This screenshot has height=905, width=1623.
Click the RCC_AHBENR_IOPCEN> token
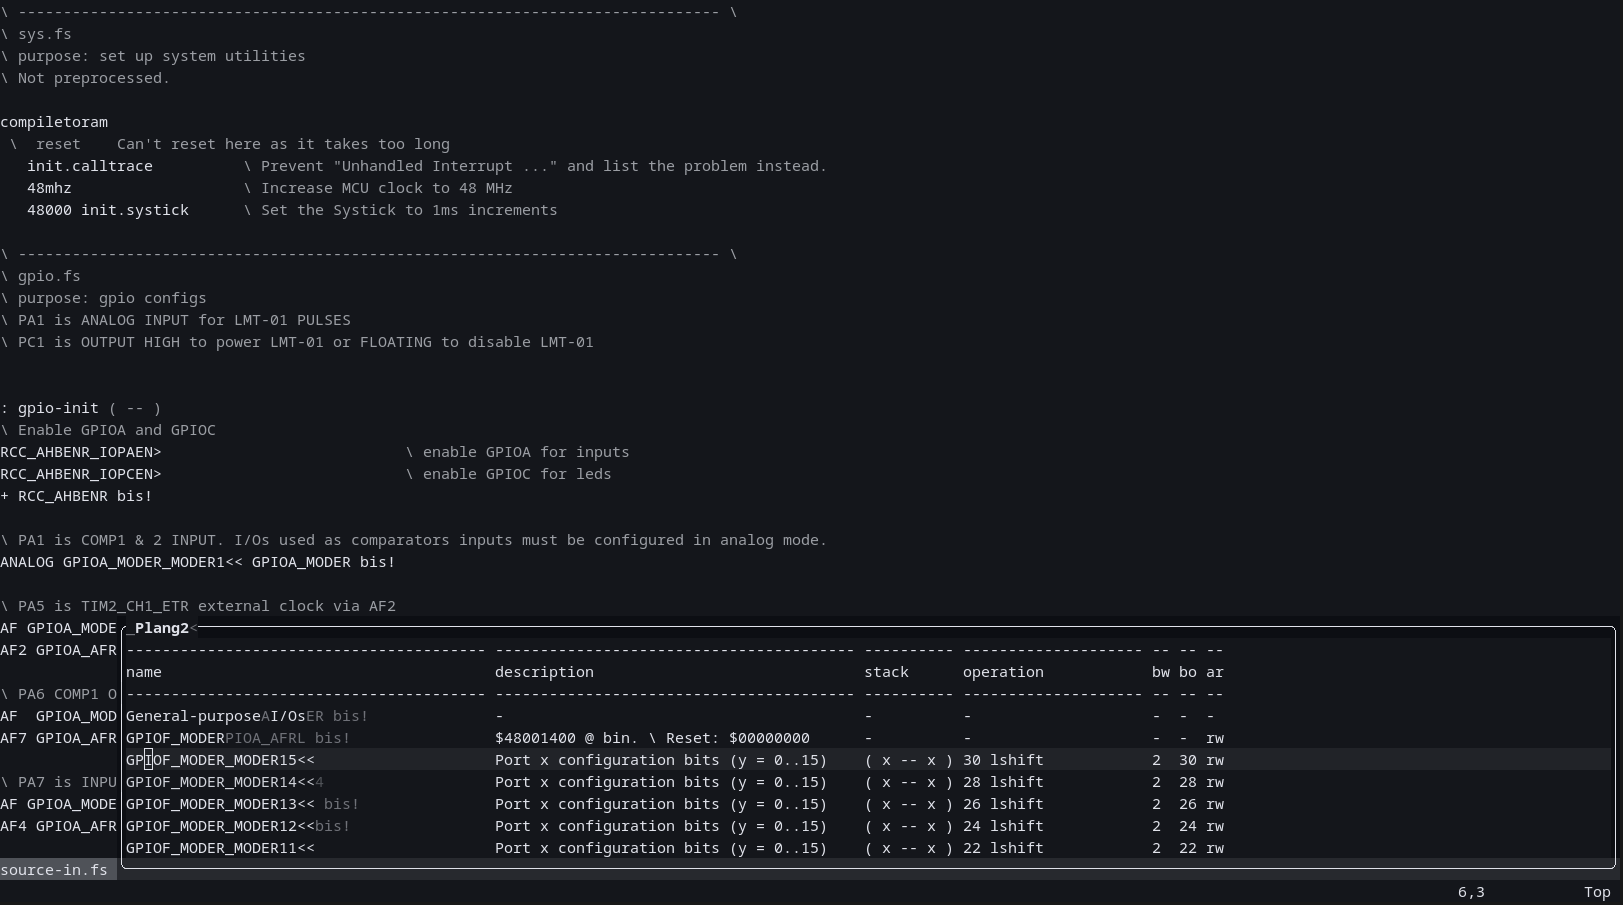(80, 474)
